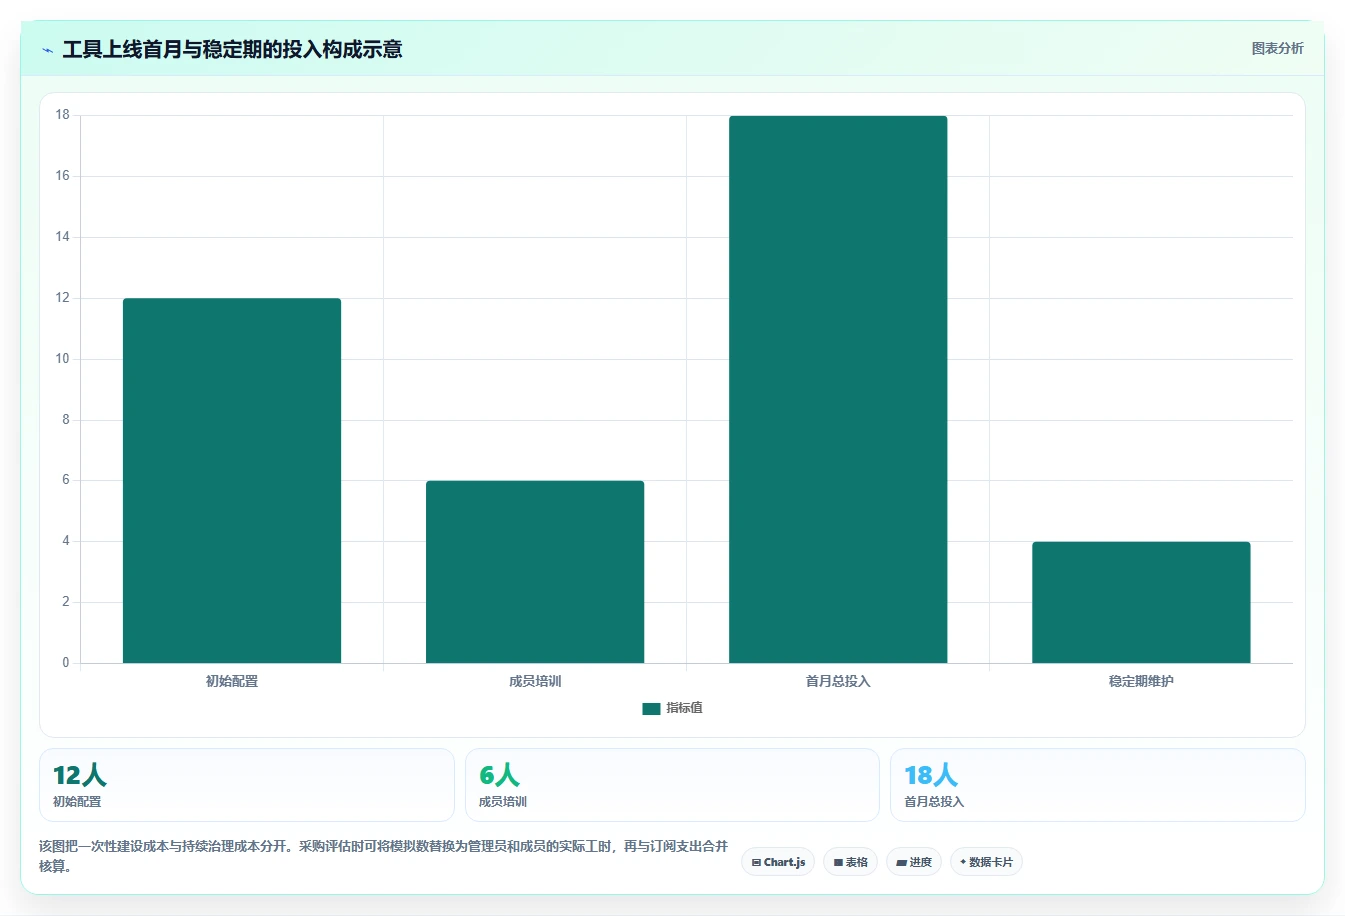Click the 表格 tag chip
This screenshot has height=916, width=1345.
tap(850, 862)
